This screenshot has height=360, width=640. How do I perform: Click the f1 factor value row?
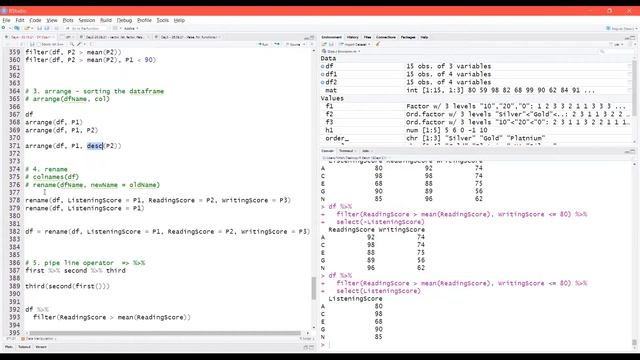pos(476,106)
